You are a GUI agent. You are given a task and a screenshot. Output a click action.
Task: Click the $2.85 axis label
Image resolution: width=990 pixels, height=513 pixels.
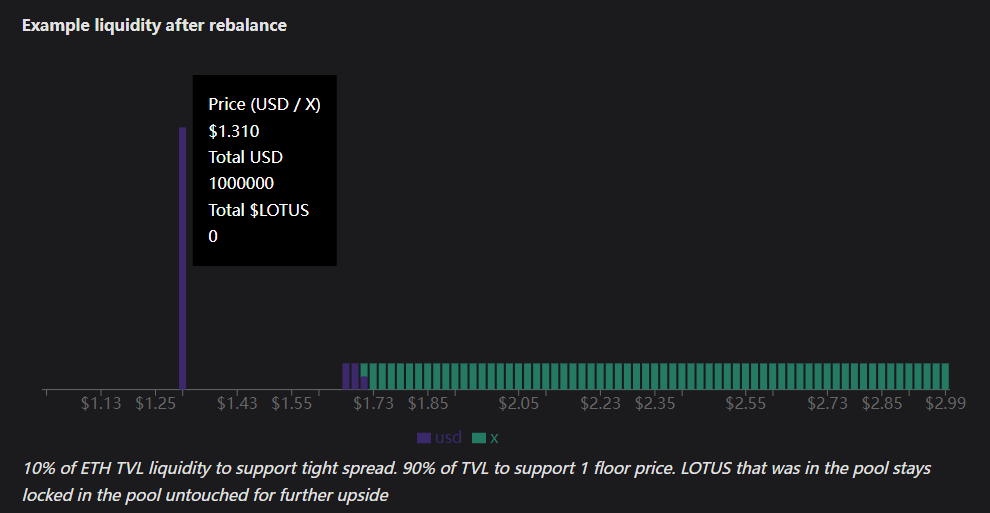coord(883,404)
